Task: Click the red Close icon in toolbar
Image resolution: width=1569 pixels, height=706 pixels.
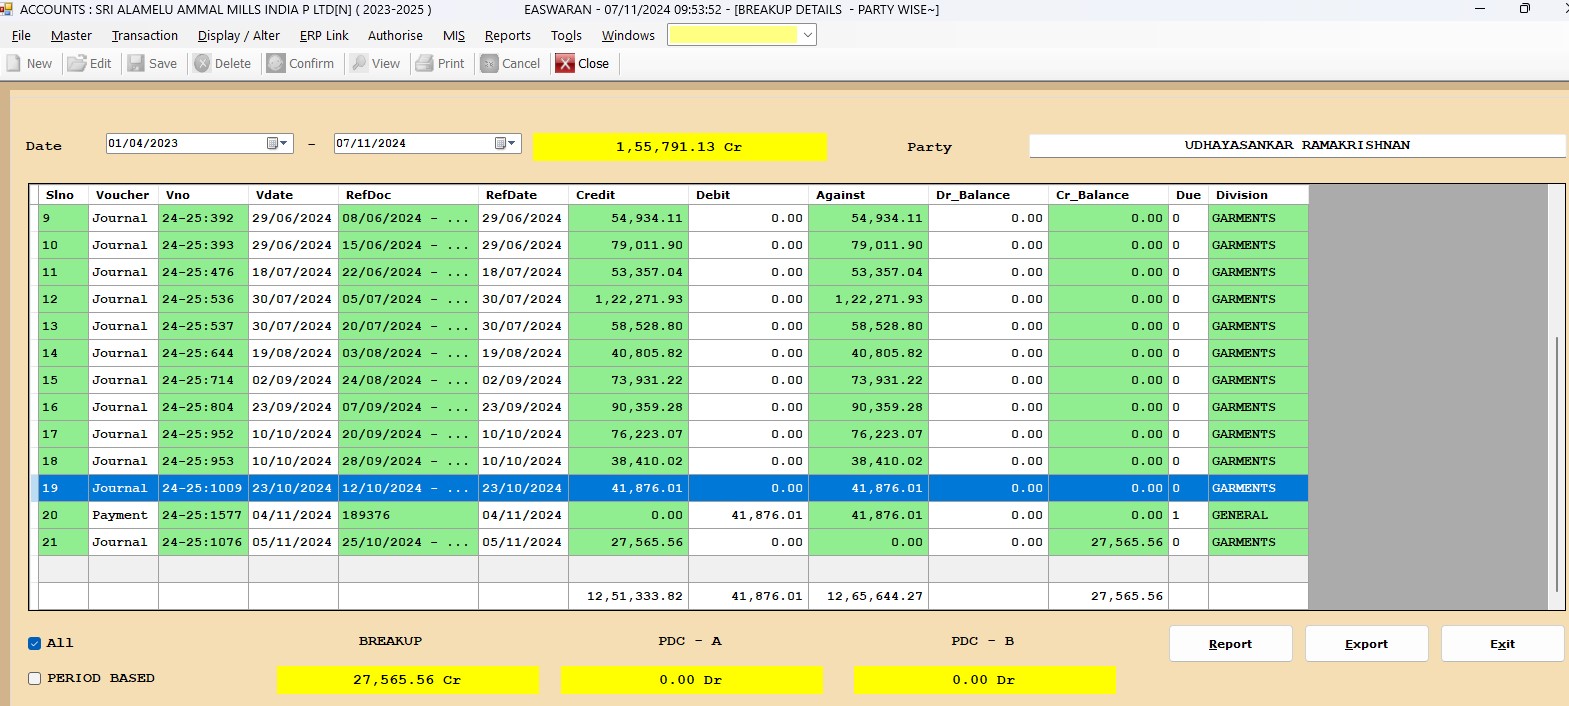Action: point(565,63)
